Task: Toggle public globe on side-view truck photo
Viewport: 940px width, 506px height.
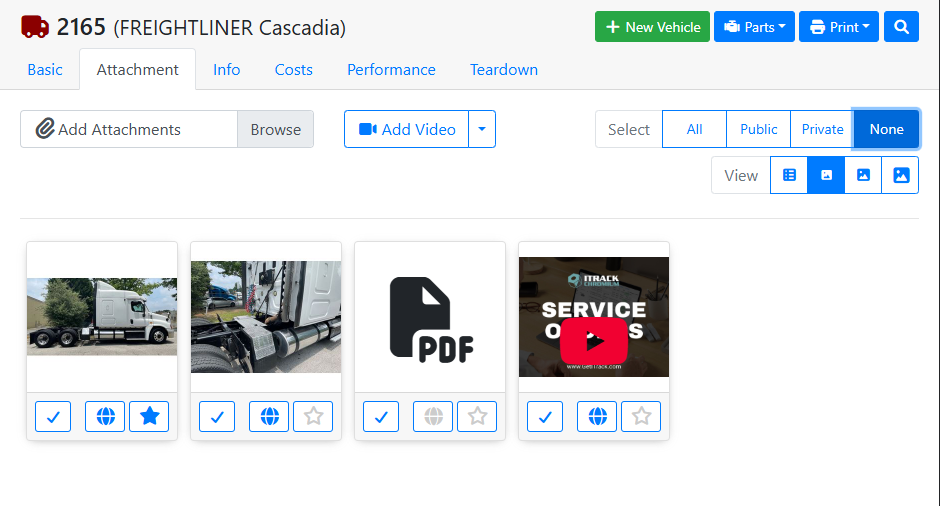Action: (105, 416)
